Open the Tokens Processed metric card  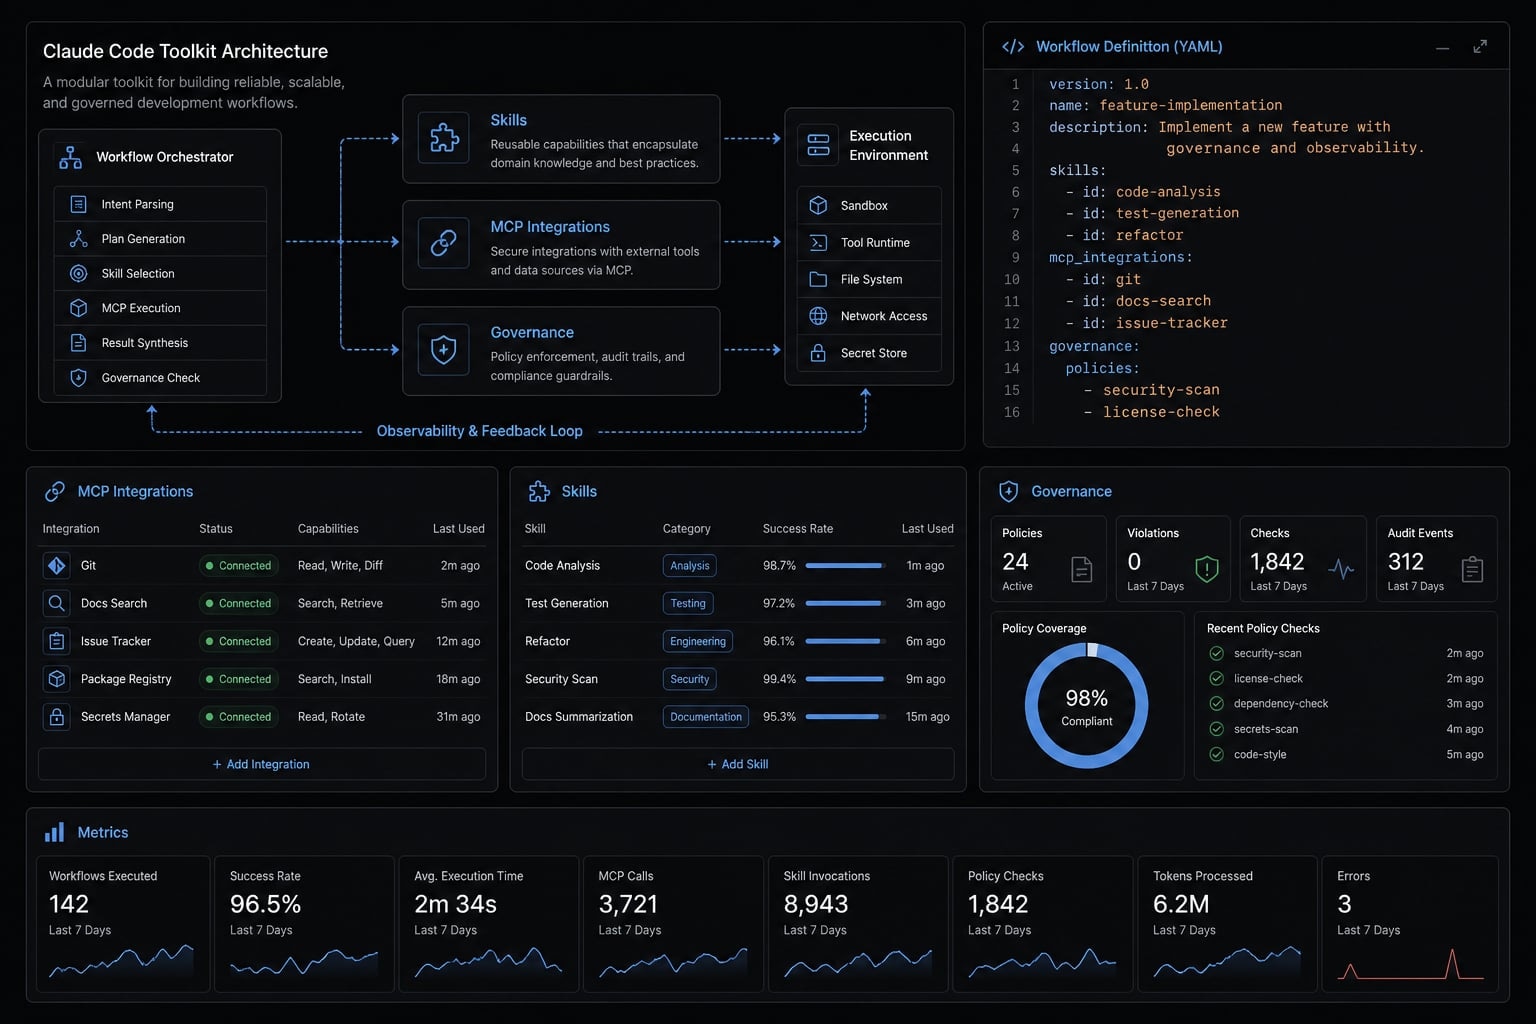click(1226, 924)
